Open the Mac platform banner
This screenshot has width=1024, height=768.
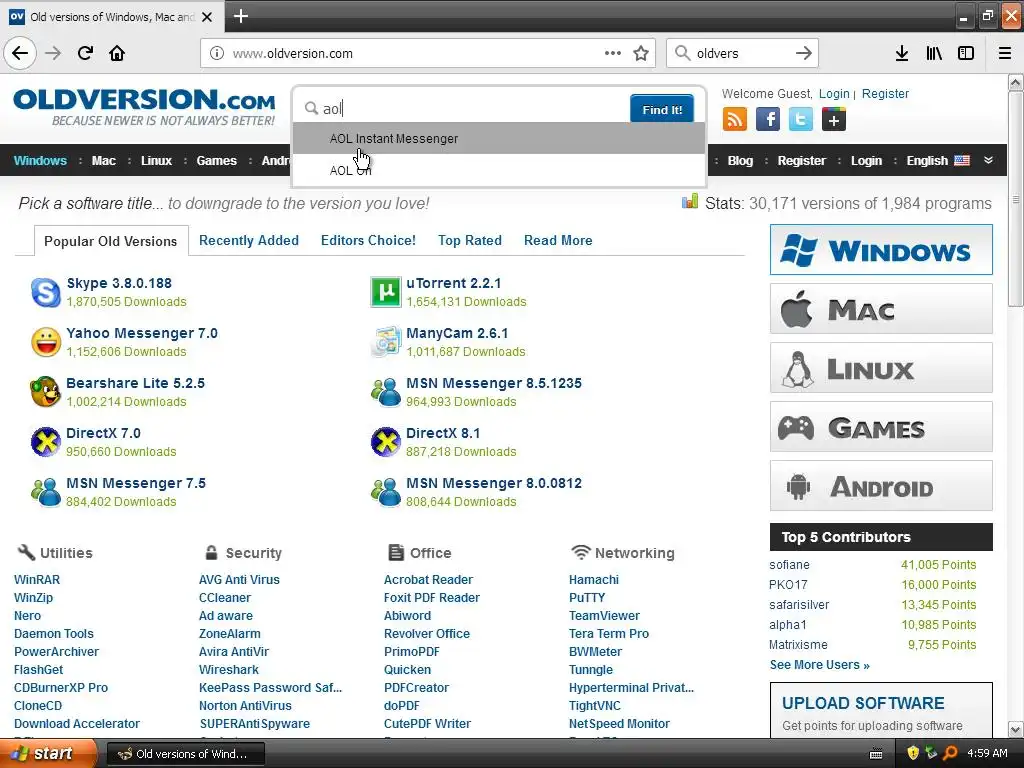click(x=881, y=308)
